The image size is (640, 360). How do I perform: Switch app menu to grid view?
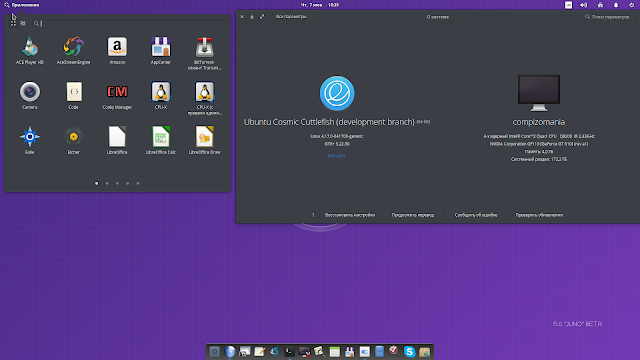click(x=13, y=23)
